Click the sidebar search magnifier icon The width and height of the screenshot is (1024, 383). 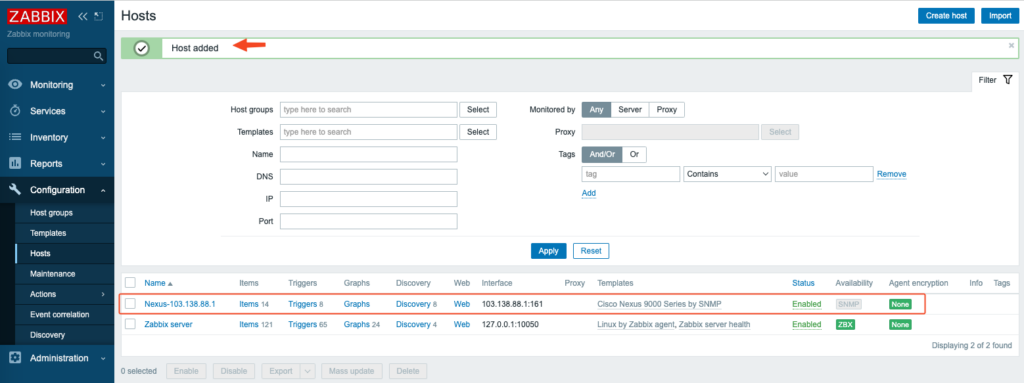(99, 56)
